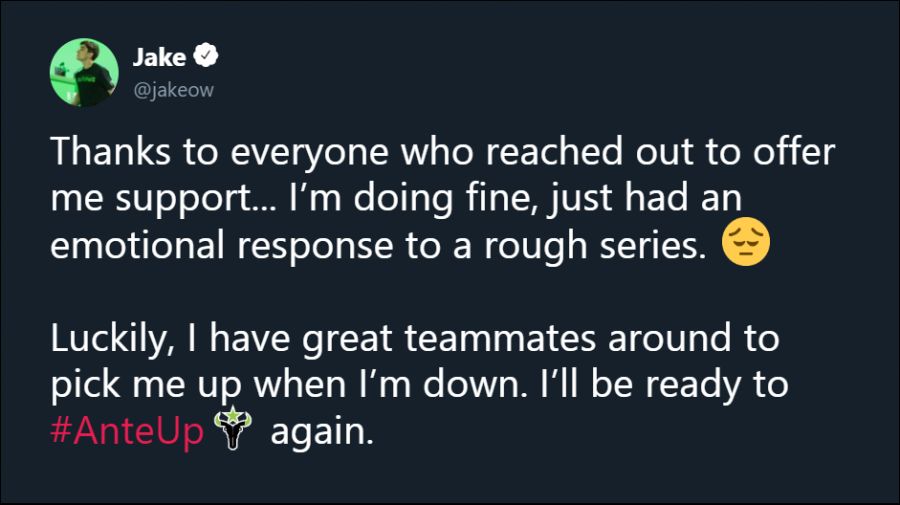
Task: Follow the red #AnteUp hashtag
Action: [127, 430]
